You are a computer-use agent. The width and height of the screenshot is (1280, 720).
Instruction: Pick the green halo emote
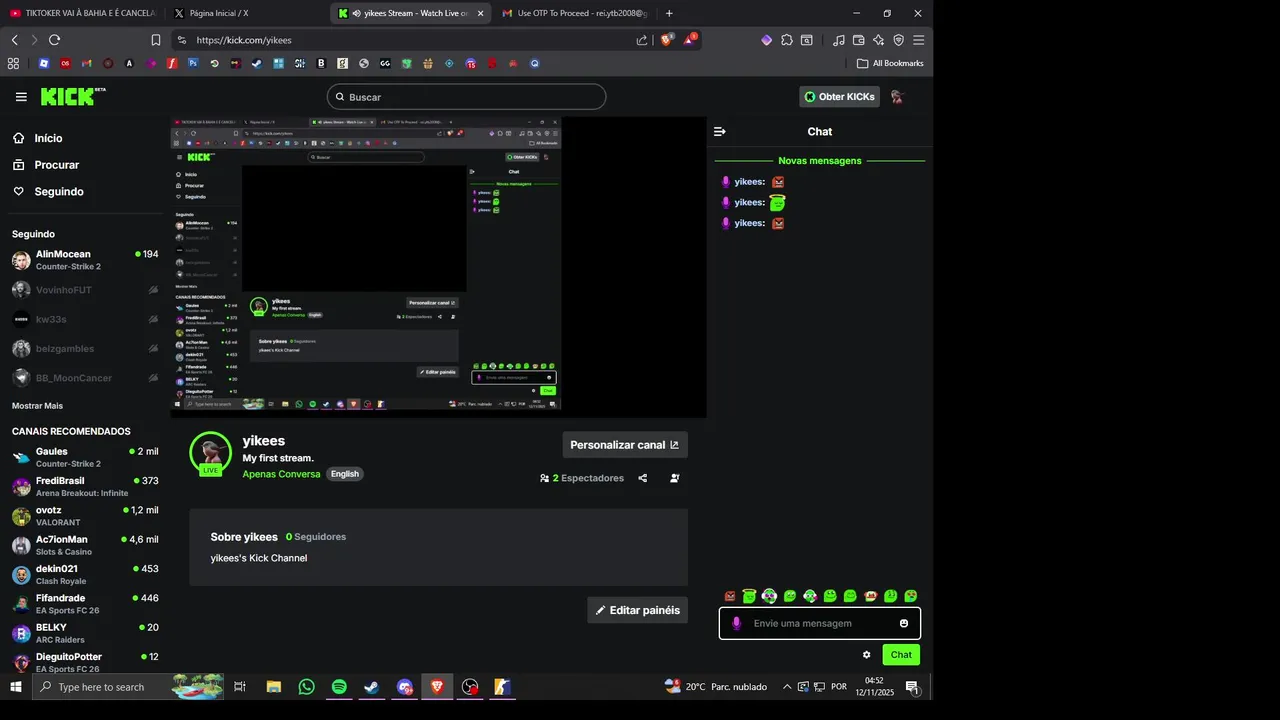[749, 596]
